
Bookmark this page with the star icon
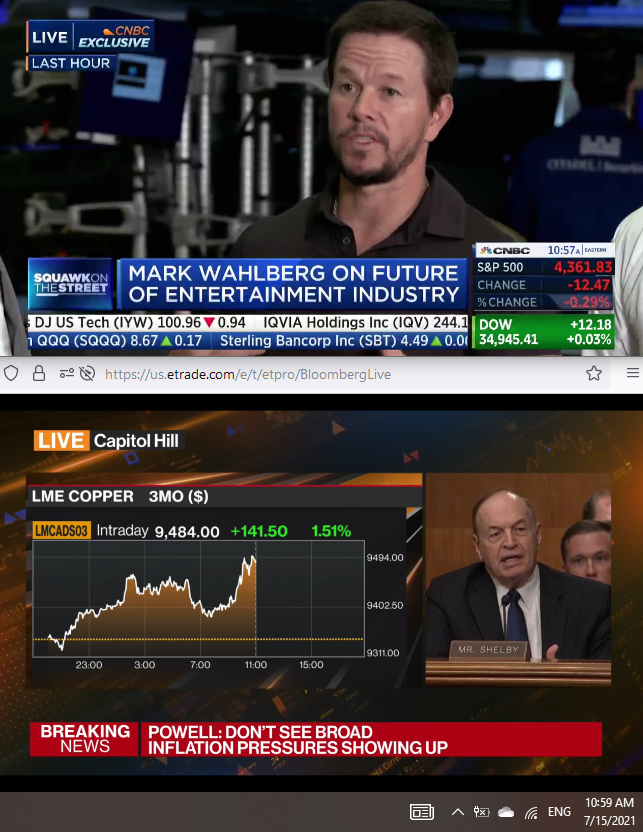594,374
